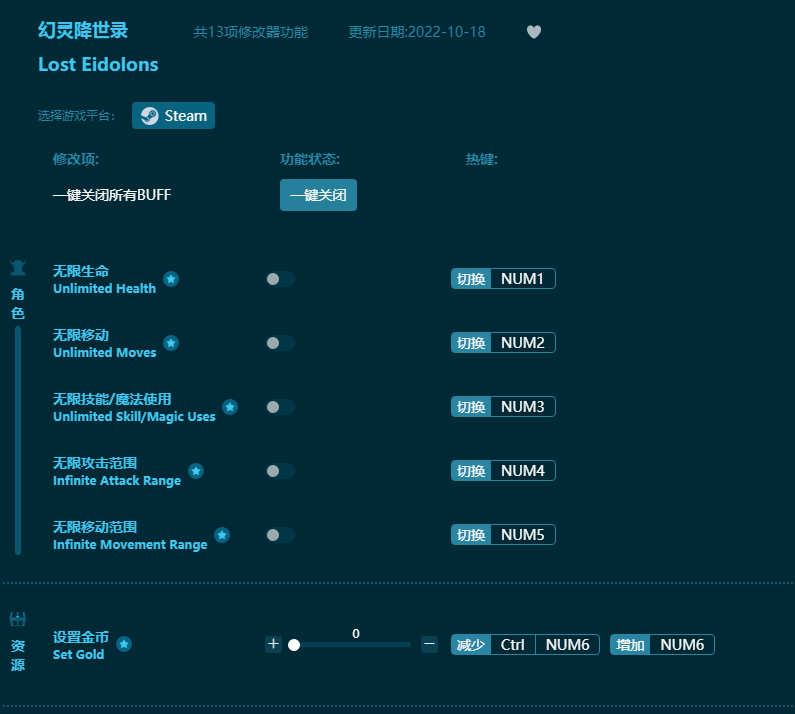The height and width of the screenshot is (714, 795).
Task: Click star icon beside Infinite Attack Range
Action: (x=196, y=471)
